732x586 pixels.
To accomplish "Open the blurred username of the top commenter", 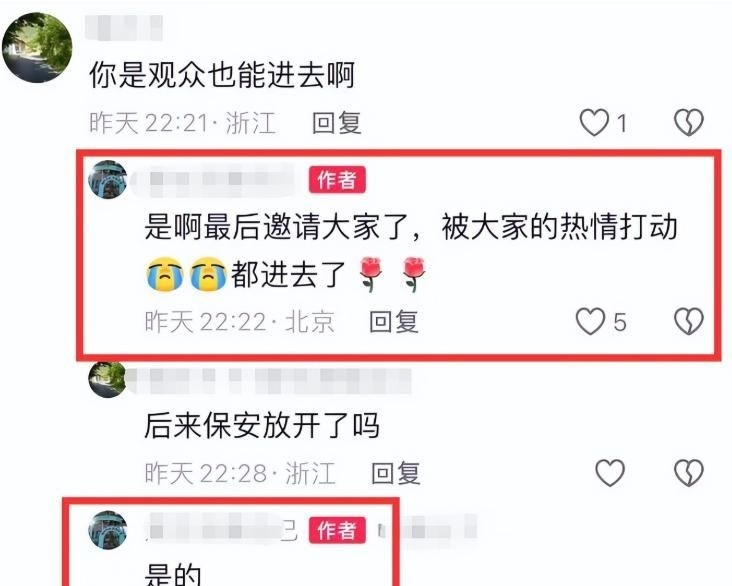I will click(124, 28).
